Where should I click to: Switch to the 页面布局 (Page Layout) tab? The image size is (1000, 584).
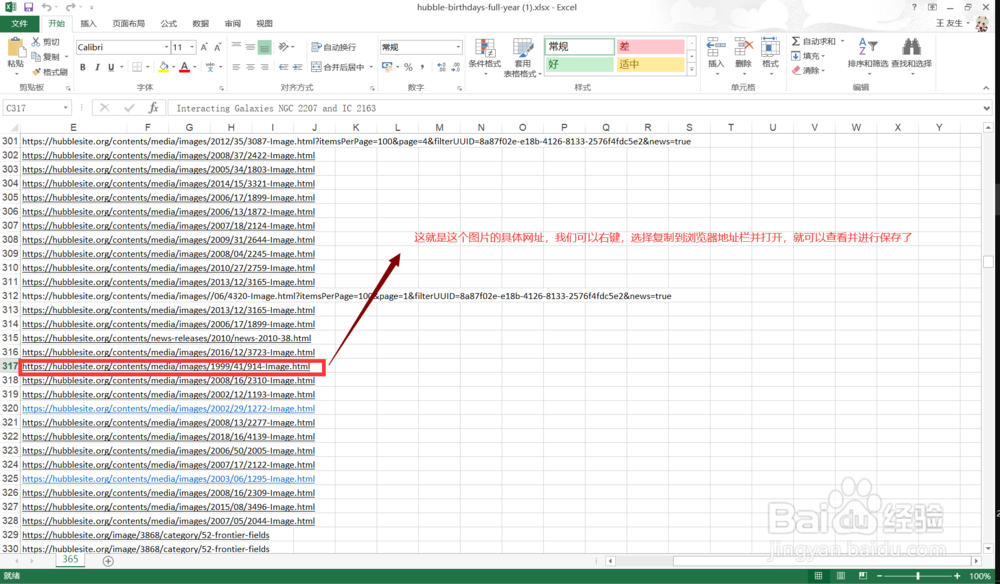128,24
